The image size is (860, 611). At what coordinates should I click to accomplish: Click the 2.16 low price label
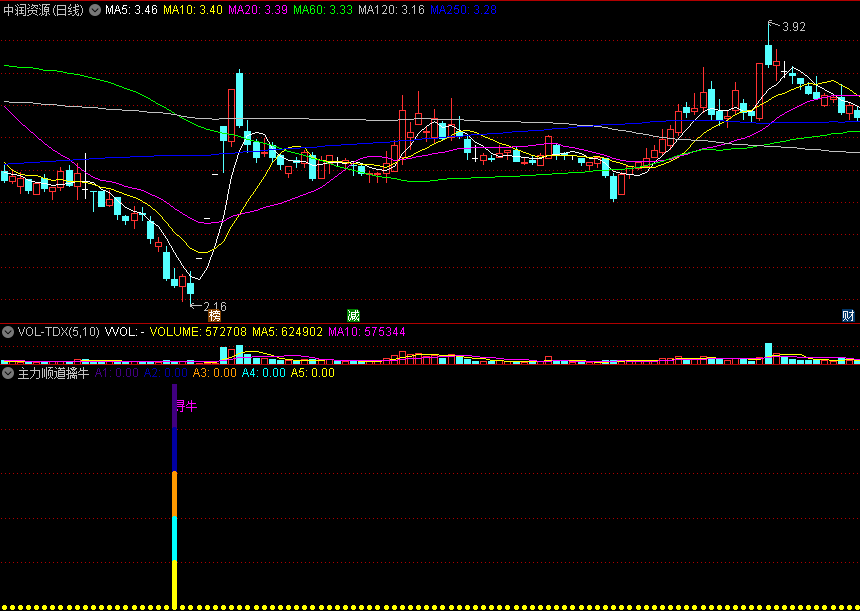[214, 307]
